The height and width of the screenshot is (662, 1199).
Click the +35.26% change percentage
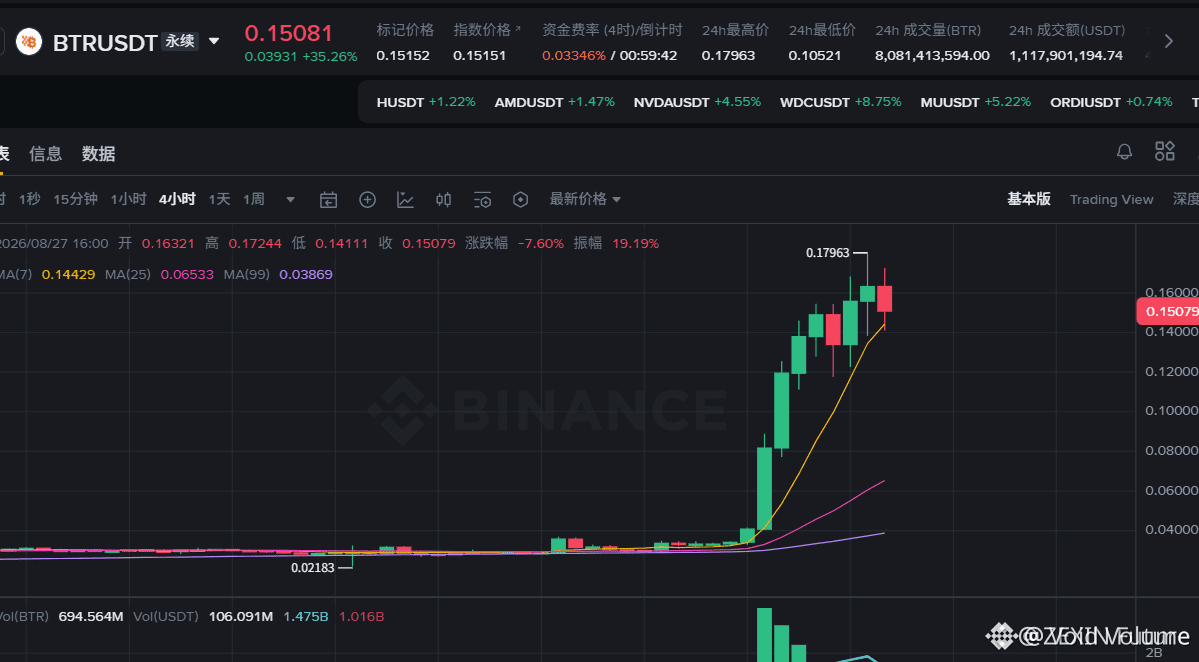tap(330, 57)
